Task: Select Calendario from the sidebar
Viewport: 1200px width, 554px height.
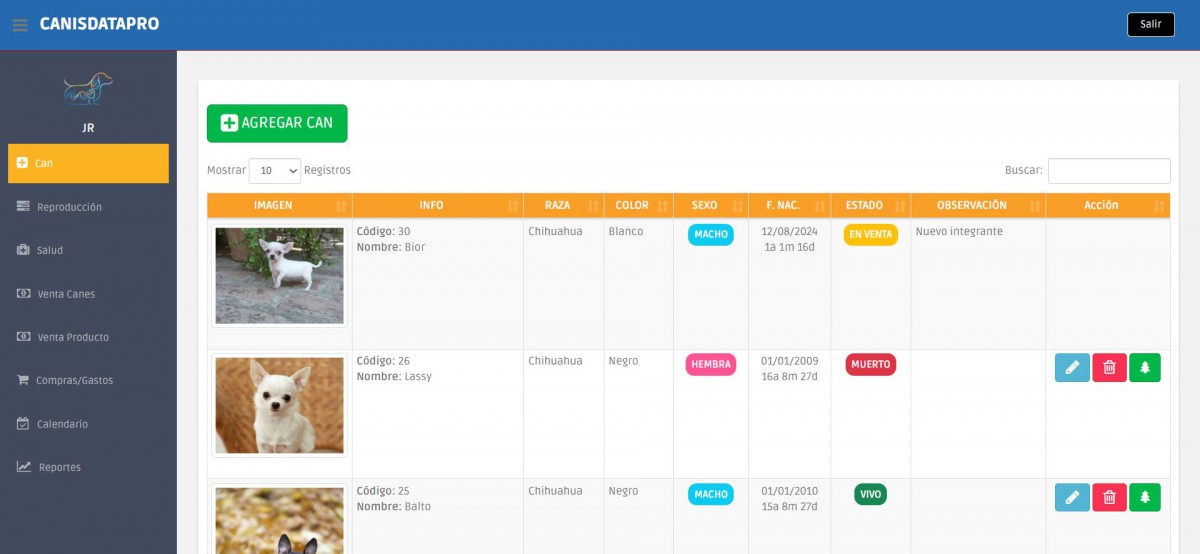Action: 62,424
